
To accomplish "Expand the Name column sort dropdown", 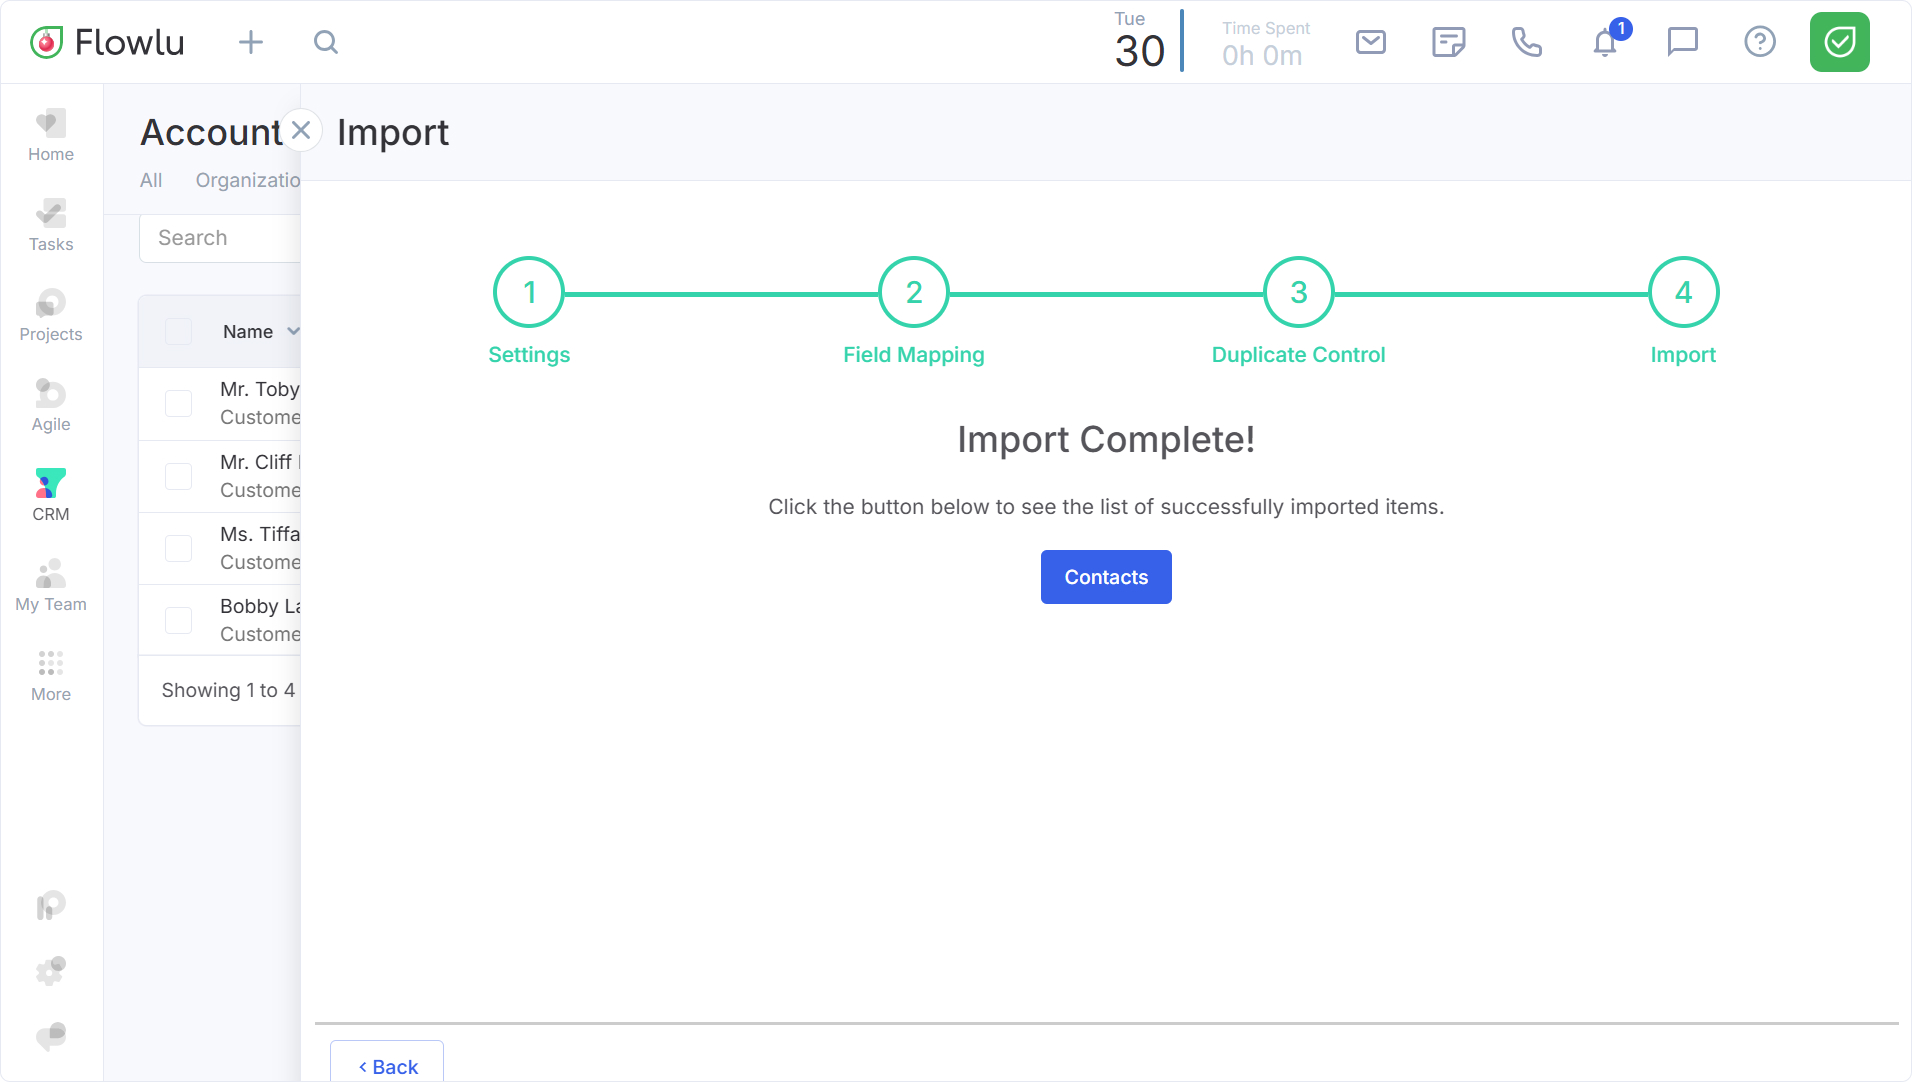I will [x=293, y=332].
